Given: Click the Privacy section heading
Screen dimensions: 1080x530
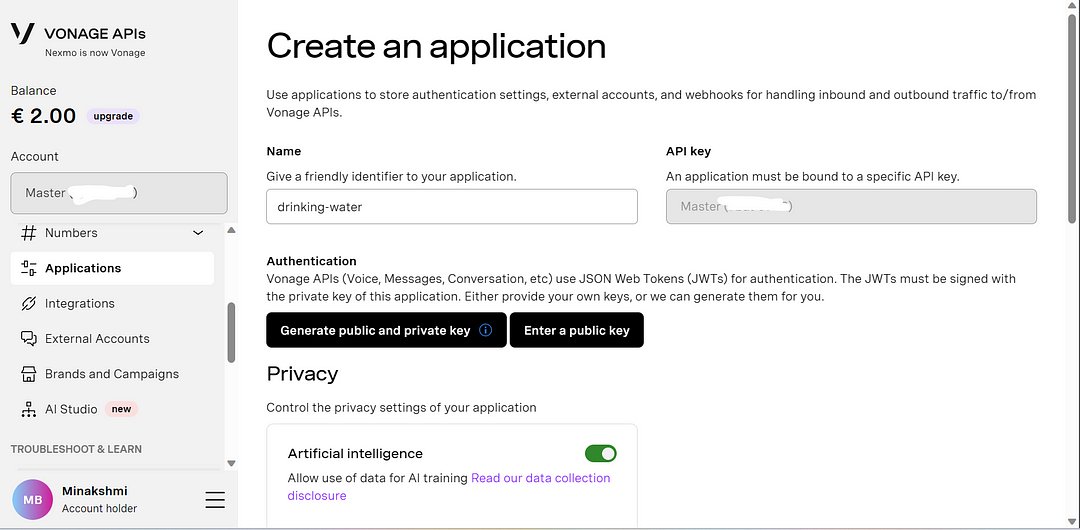Looking at the screenshot, I should click(302, 374).
